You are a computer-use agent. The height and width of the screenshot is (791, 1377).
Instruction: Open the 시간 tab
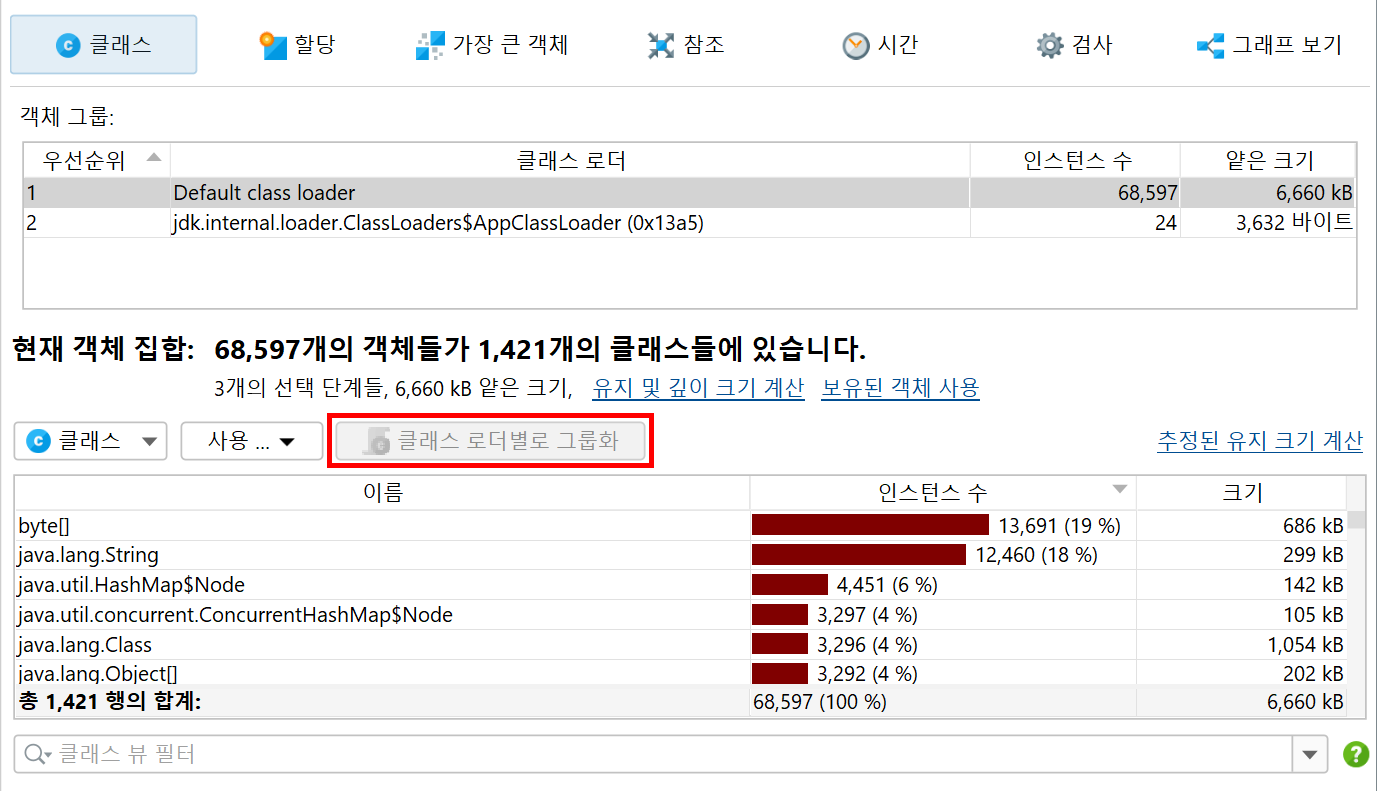pos(880,45)
